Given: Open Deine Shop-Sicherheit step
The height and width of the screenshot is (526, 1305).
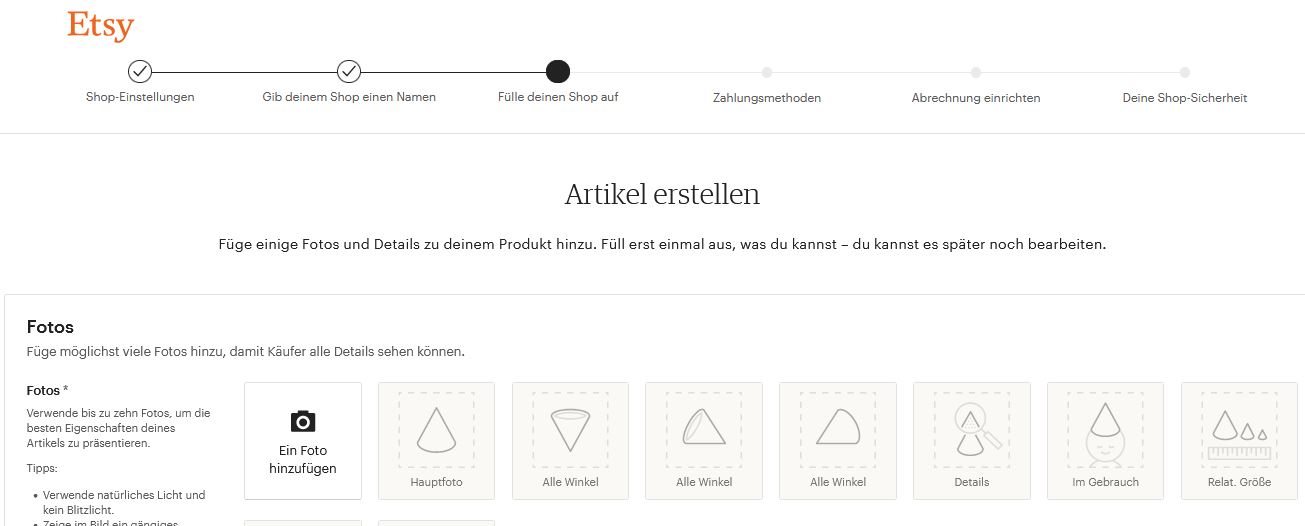Looking at the screenshot, I should pos(1185,98).
